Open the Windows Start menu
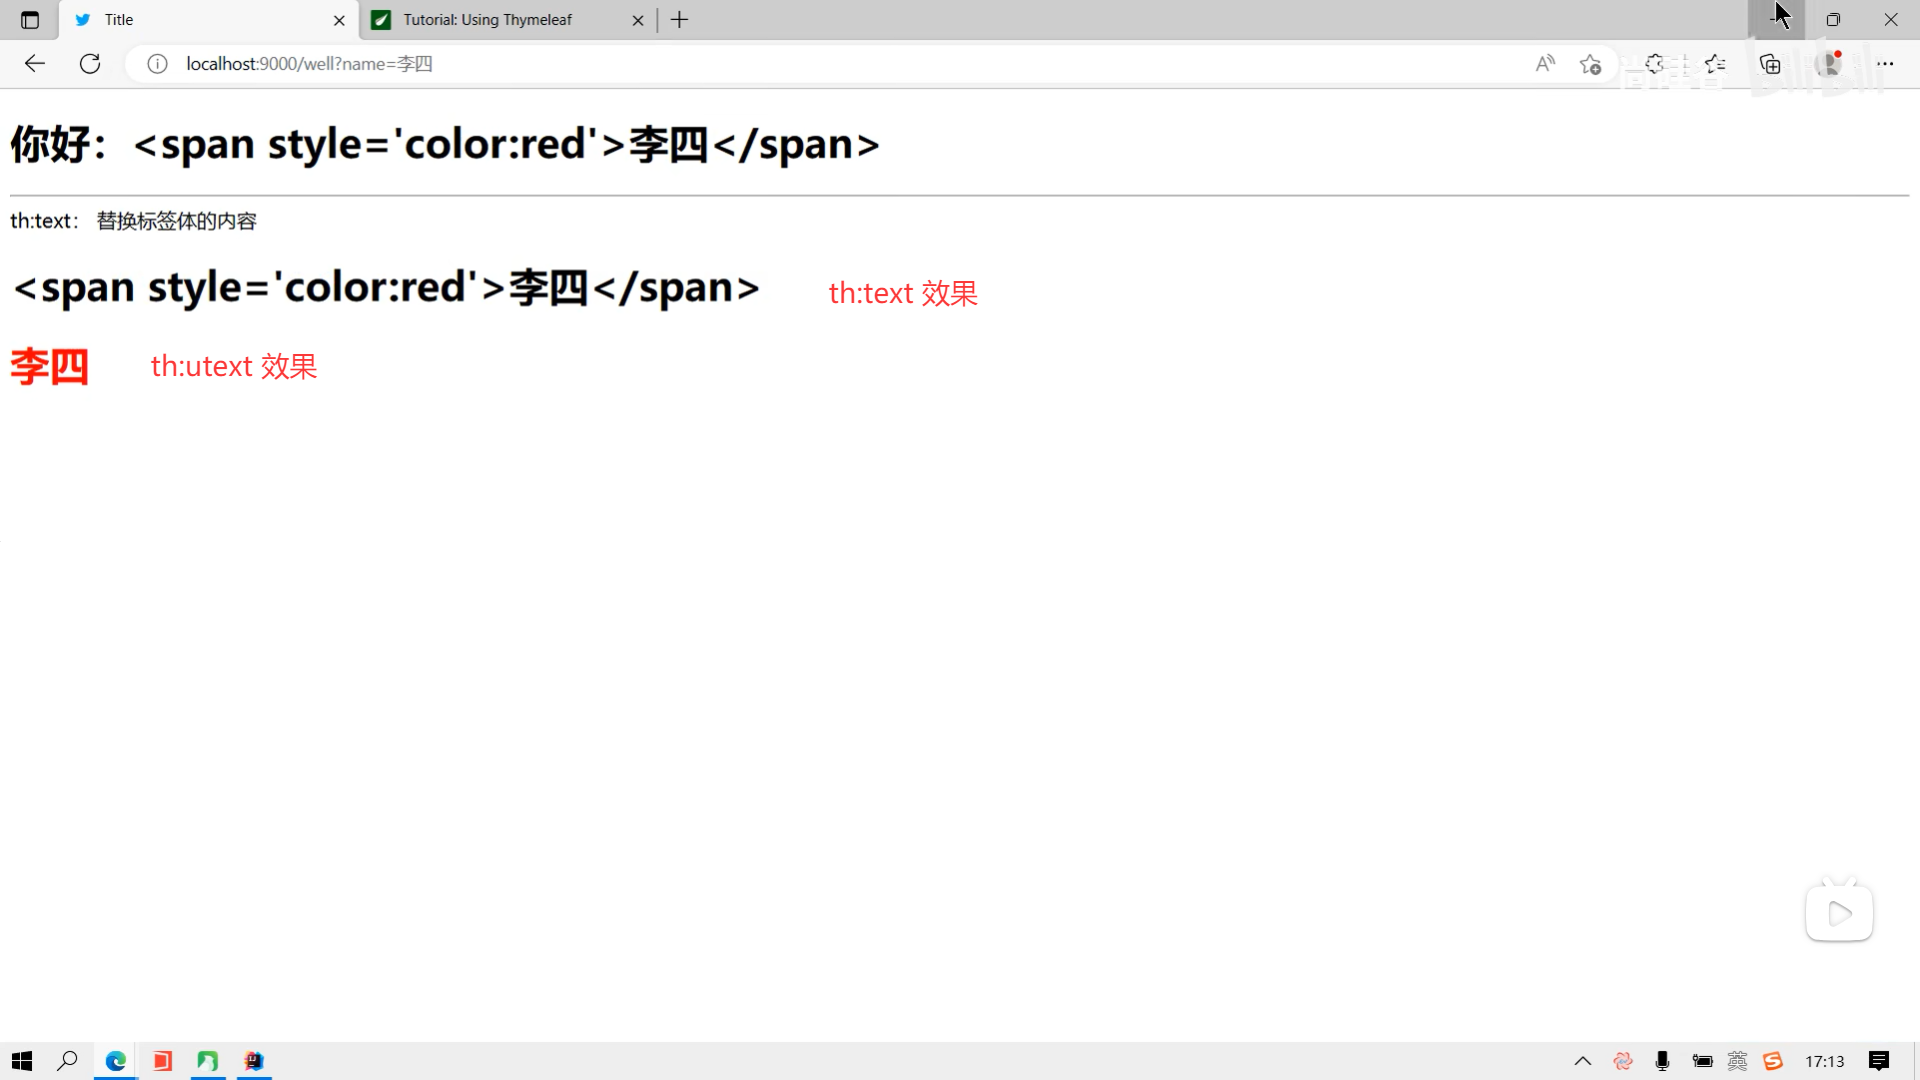The height and width of the screenshot is (1080, 1920). coord(22,1061)
